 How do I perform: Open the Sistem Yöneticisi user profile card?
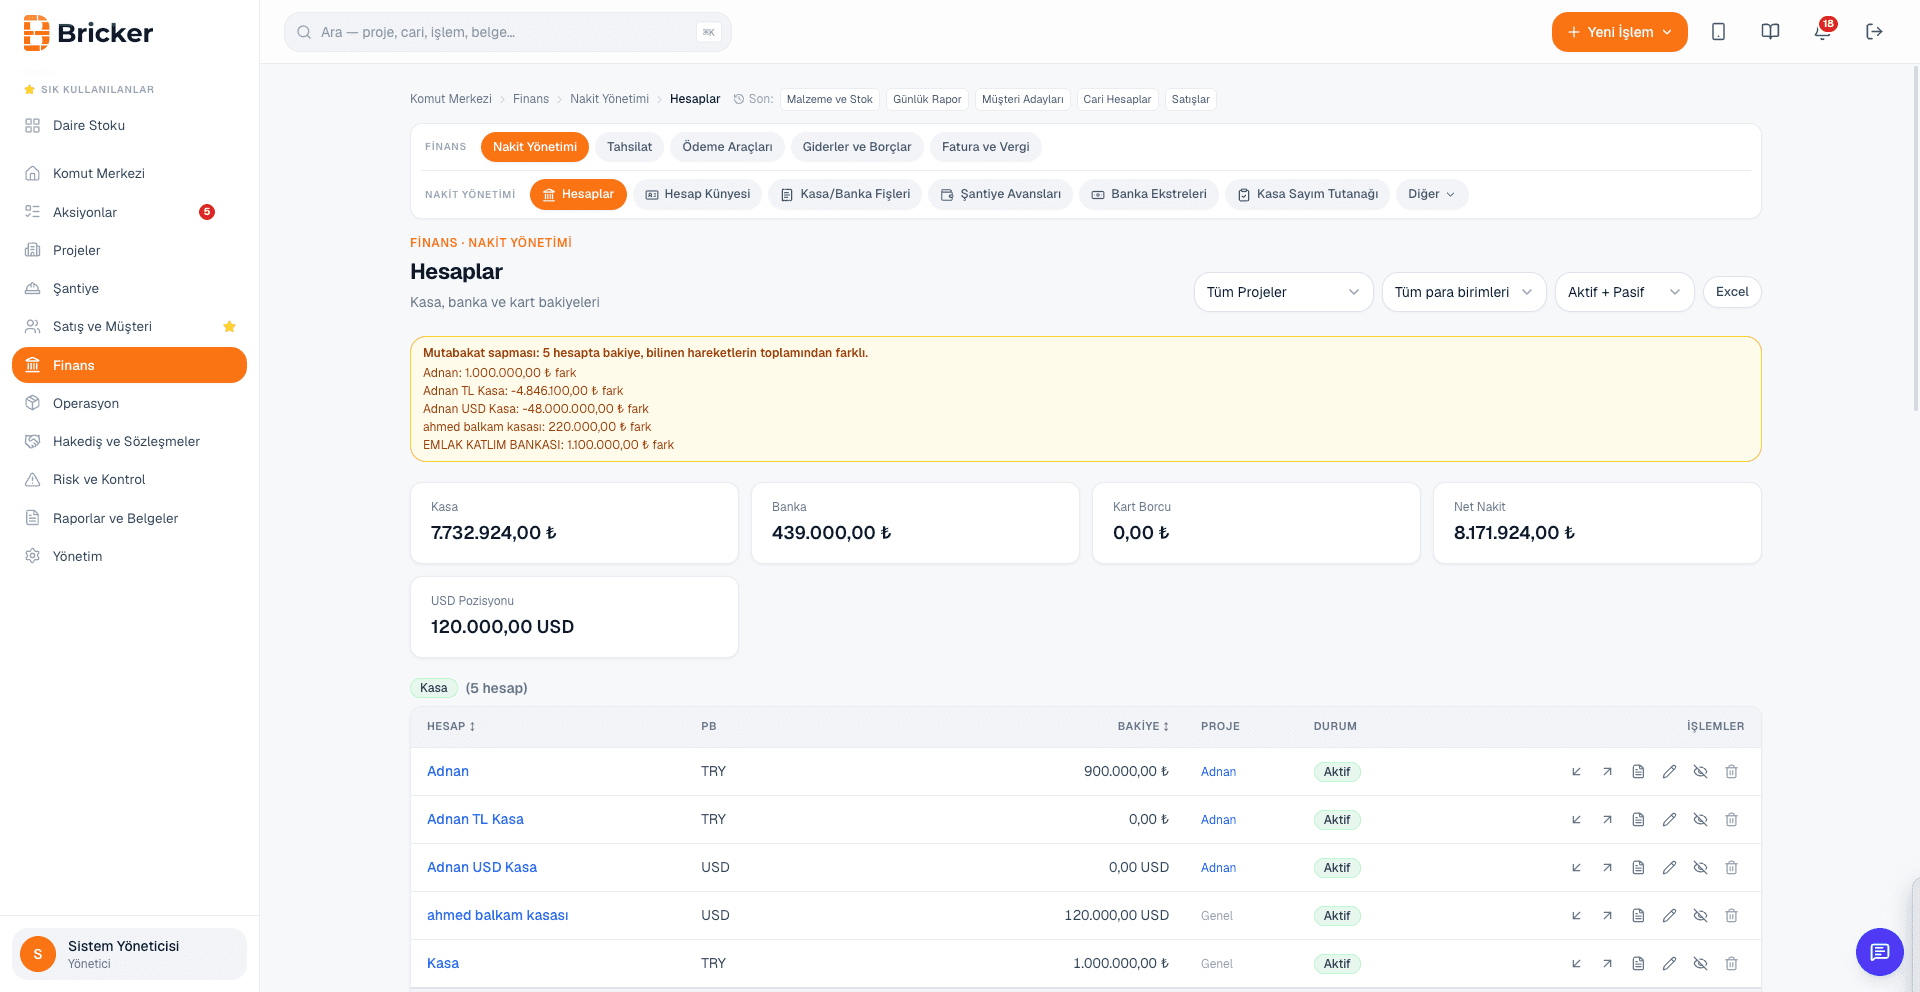coord(129,954)
